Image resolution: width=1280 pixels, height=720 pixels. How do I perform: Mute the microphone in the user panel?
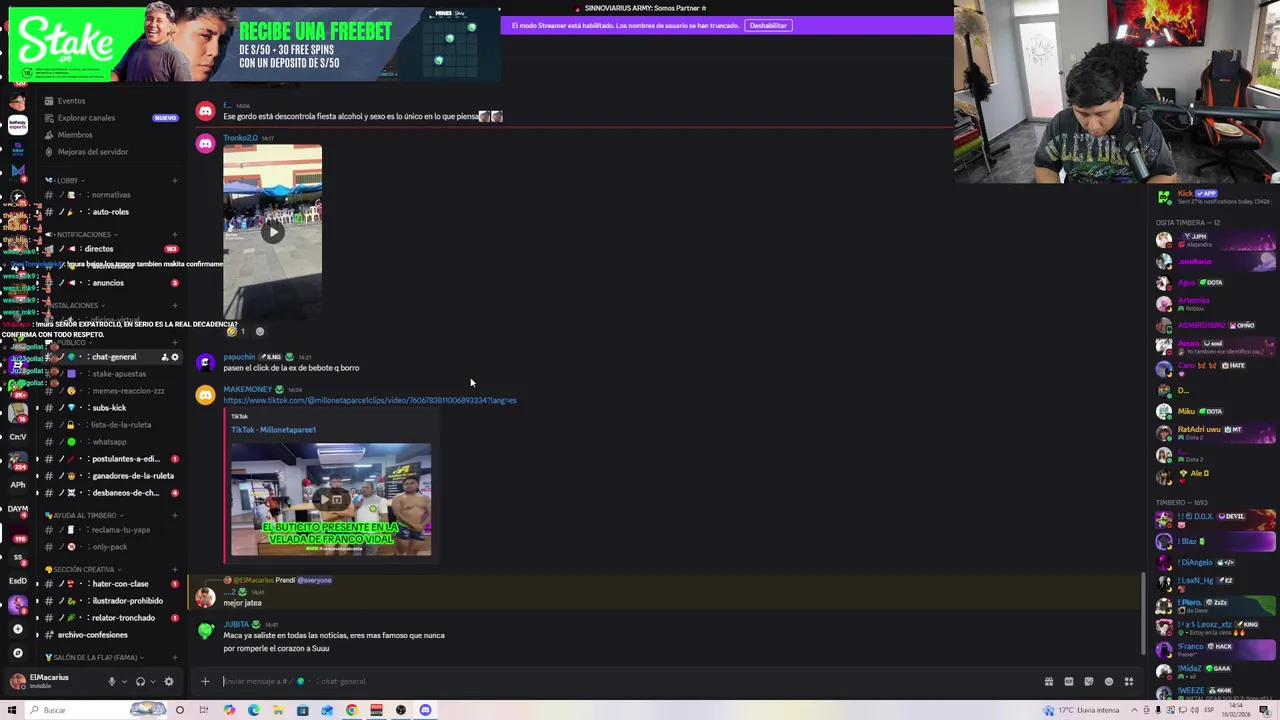coord(112,681)
